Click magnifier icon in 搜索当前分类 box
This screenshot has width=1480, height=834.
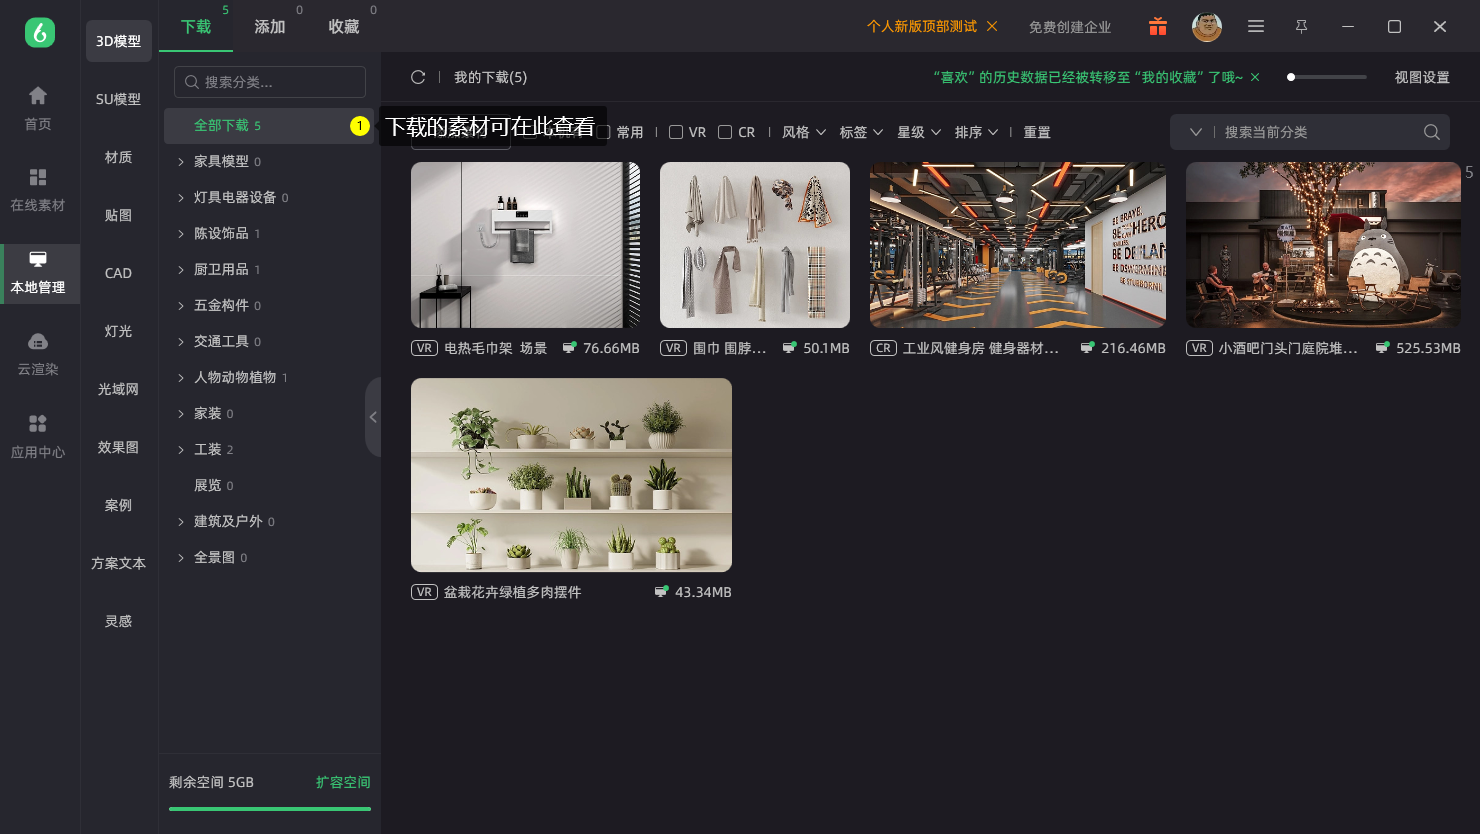coord(1432,132)
